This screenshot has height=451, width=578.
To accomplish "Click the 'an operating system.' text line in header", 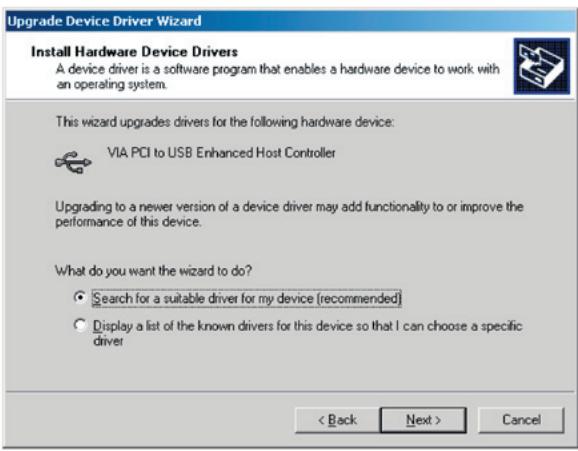I will coord(111,84).
